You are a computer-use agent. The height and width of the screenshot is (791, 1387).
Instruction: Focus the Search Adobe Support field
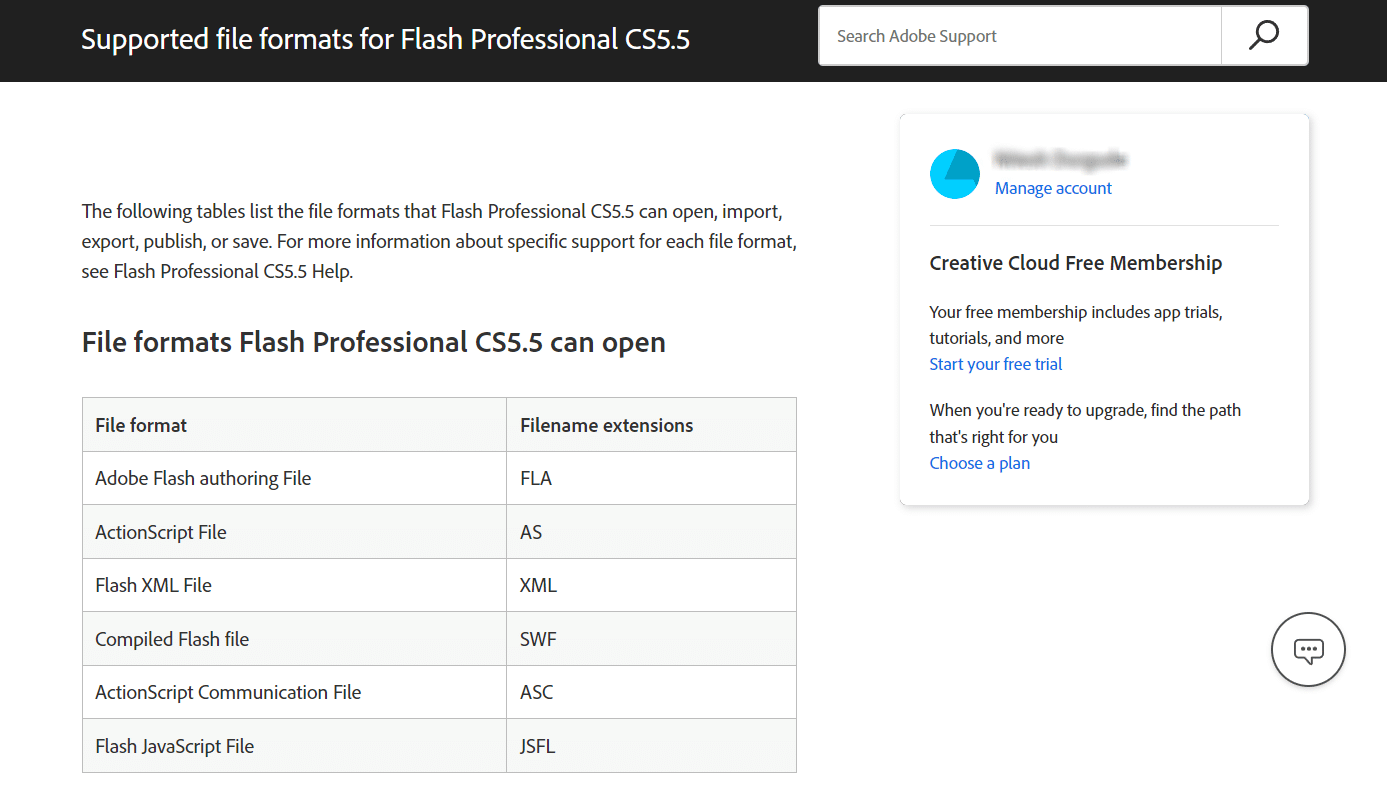(1020, 36)
